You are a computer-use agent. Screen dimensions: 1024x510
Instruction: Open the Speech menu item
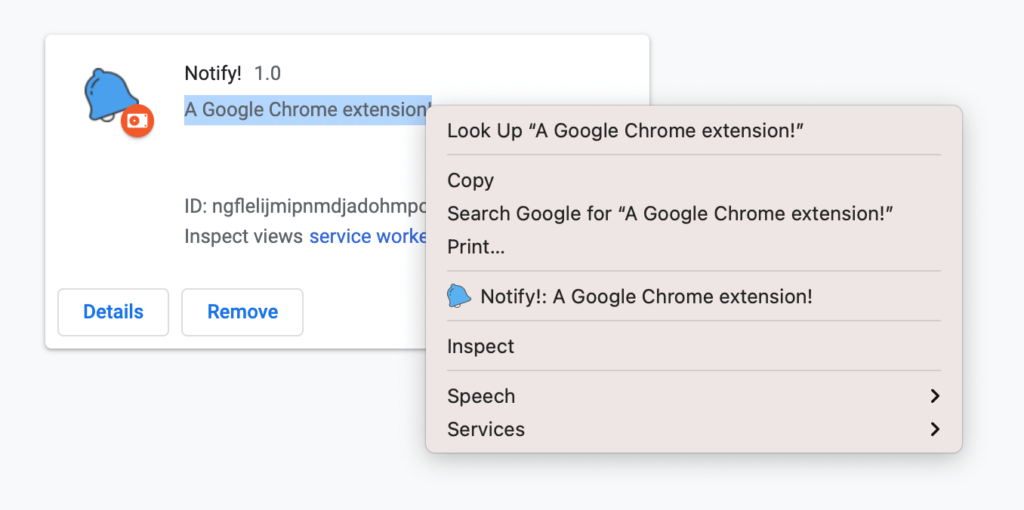[x=481, y=396]
